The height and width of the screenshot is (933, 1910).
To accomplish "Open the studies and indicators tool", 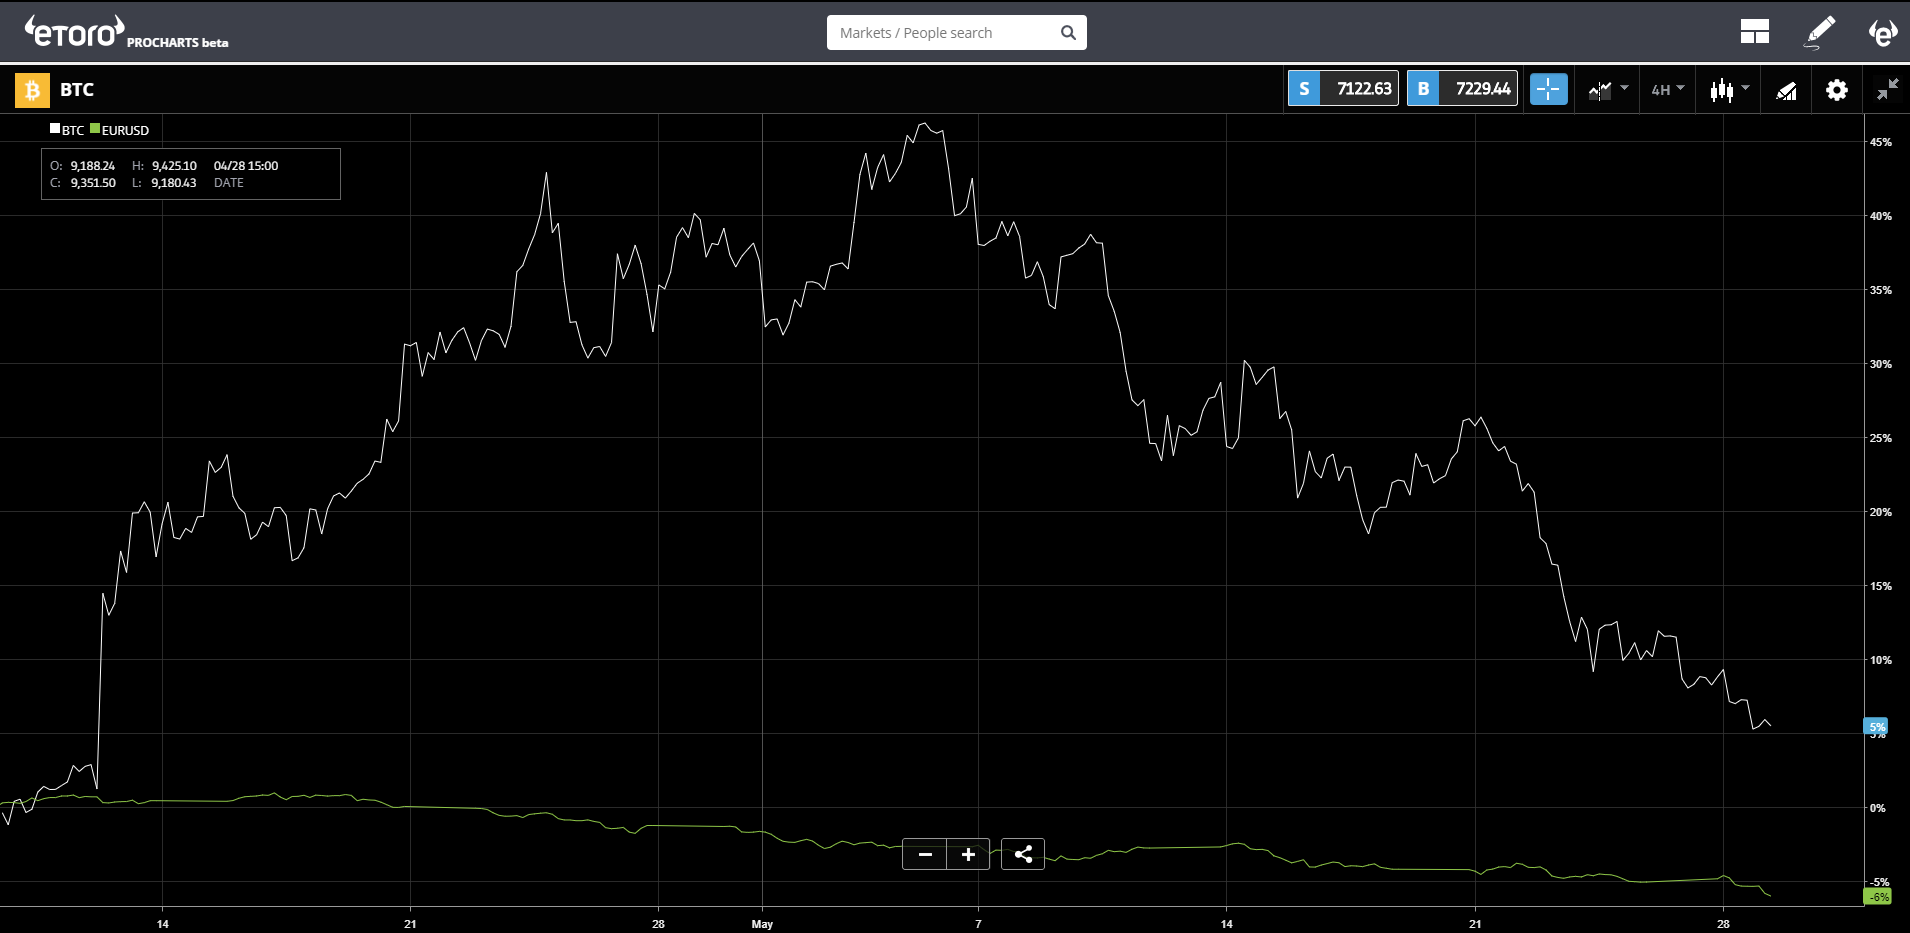I will click(x=1786, y=91).
